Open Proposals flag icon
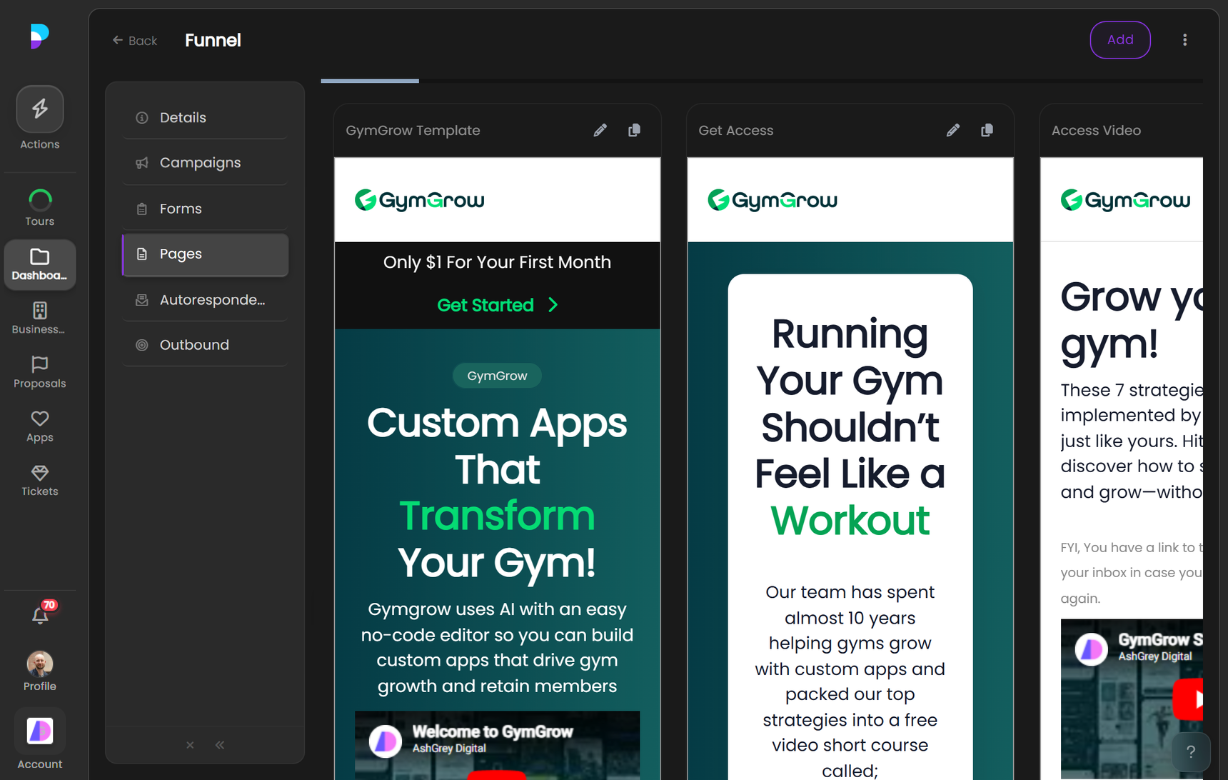 click(x=40, y=365)
